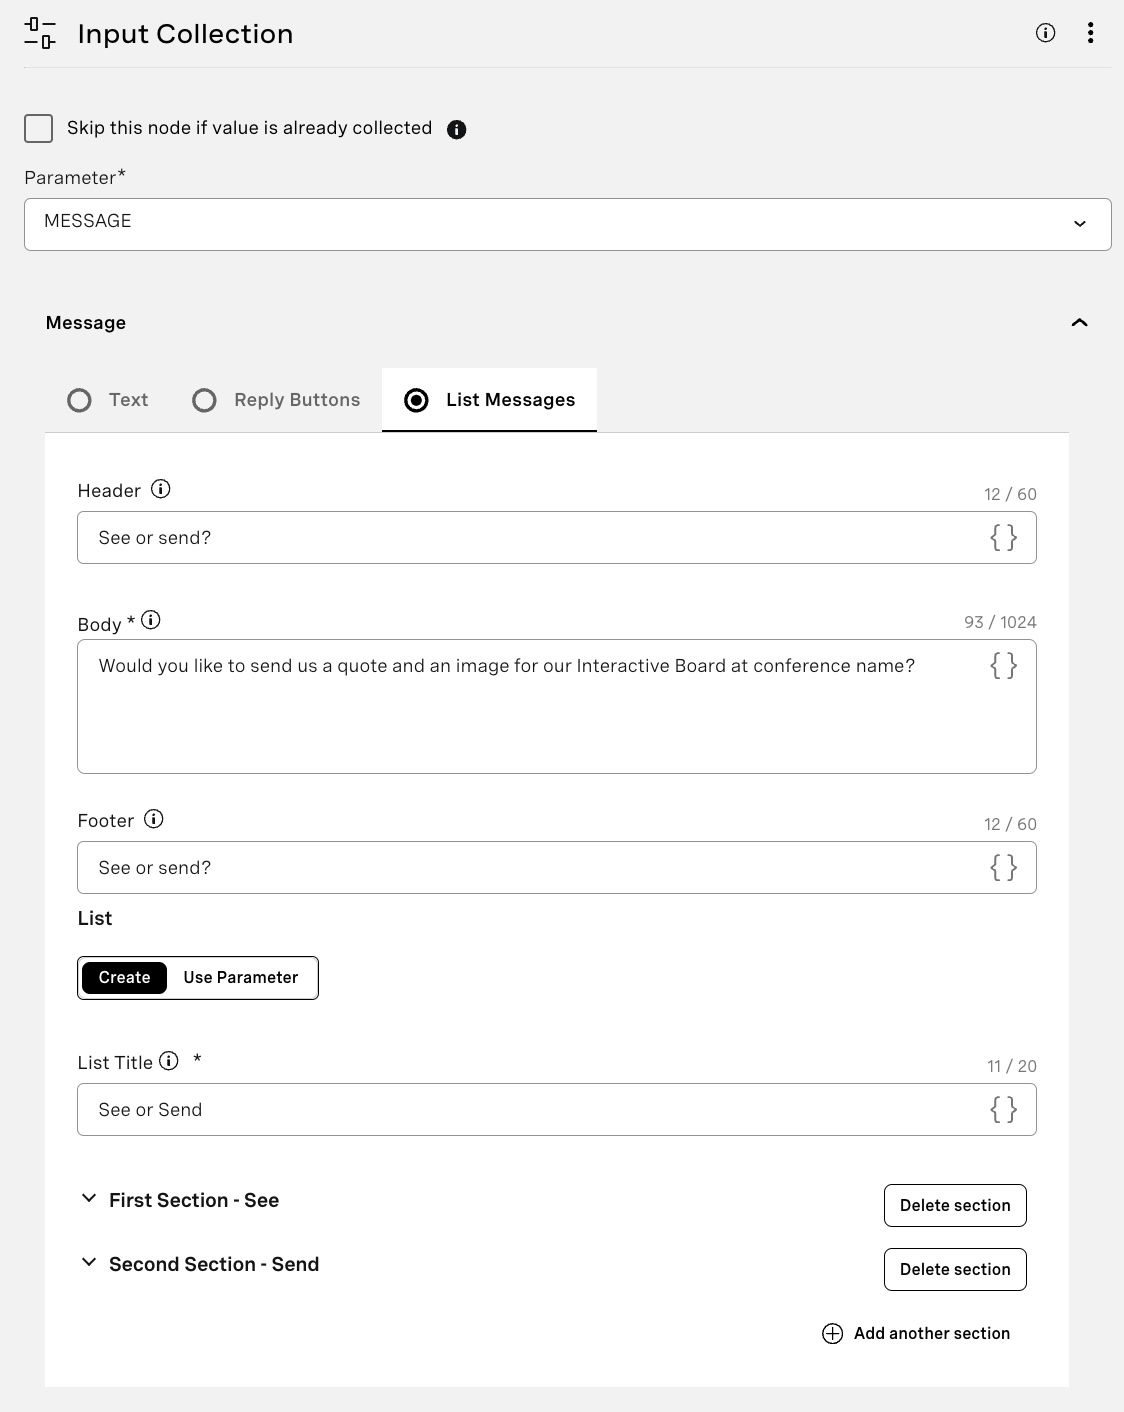Insert parameter braces in Body field
1124x1412 pixels.
pos(1003,666)
